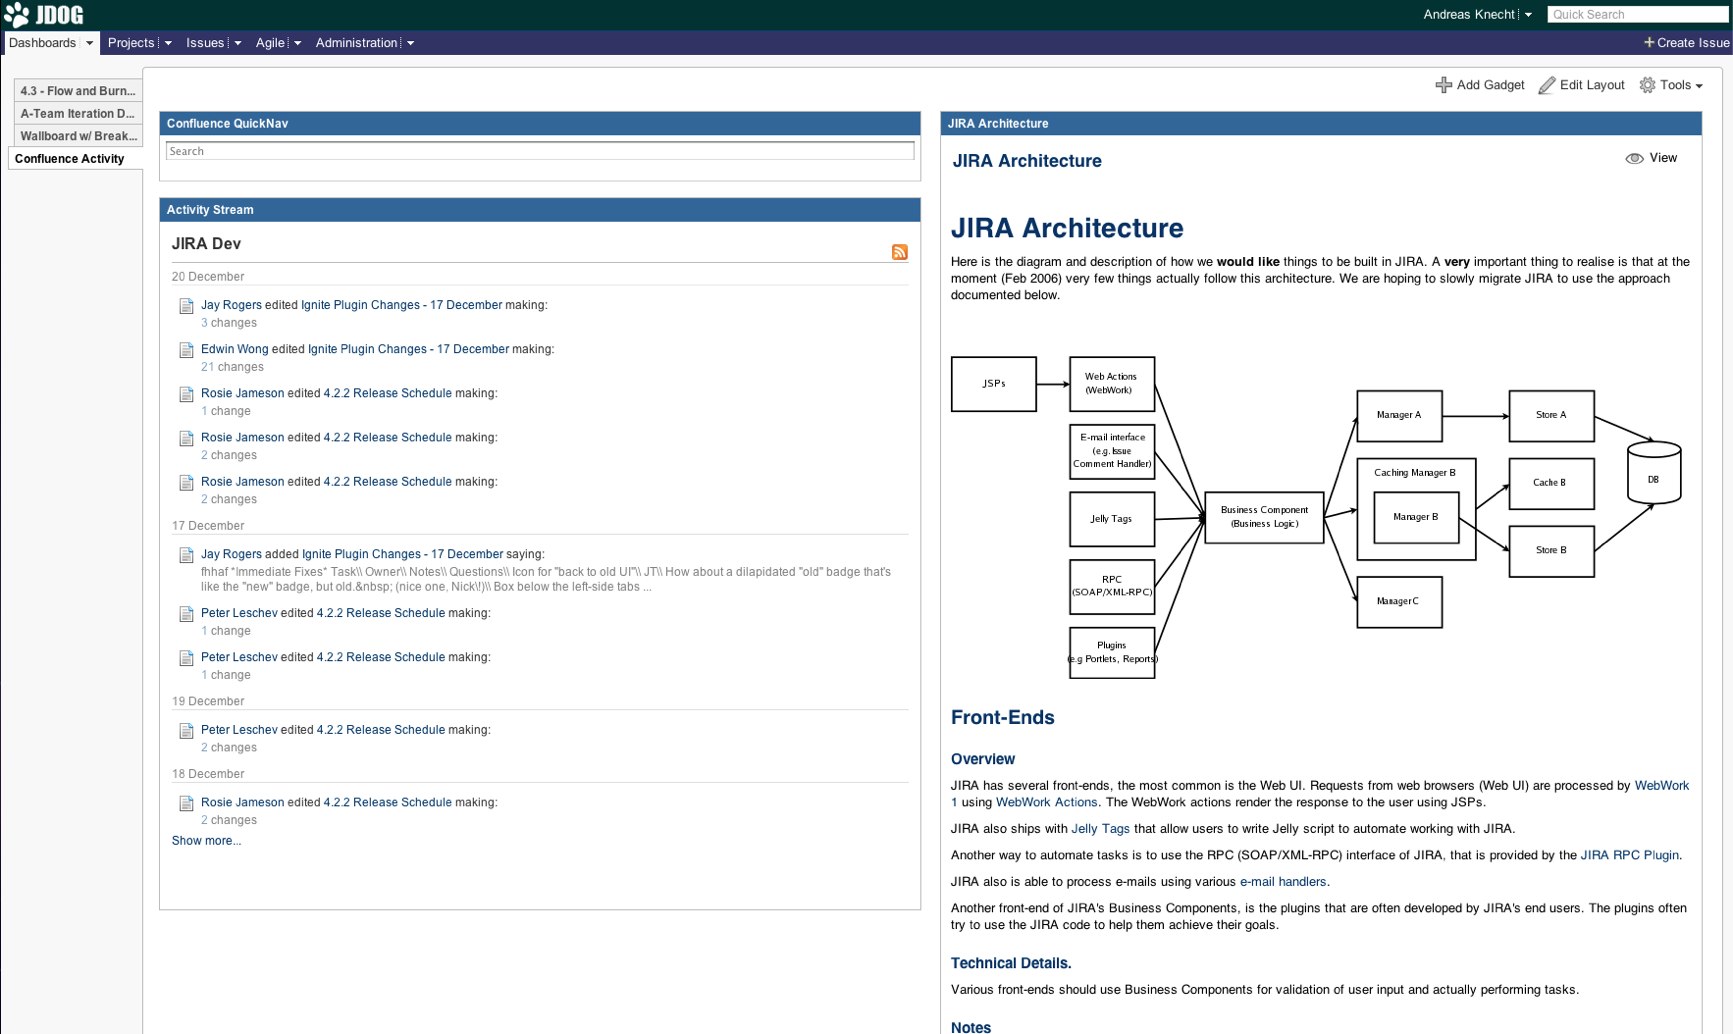
Task: Click the Front-Ends heading
Action: tap(1002, 718)
